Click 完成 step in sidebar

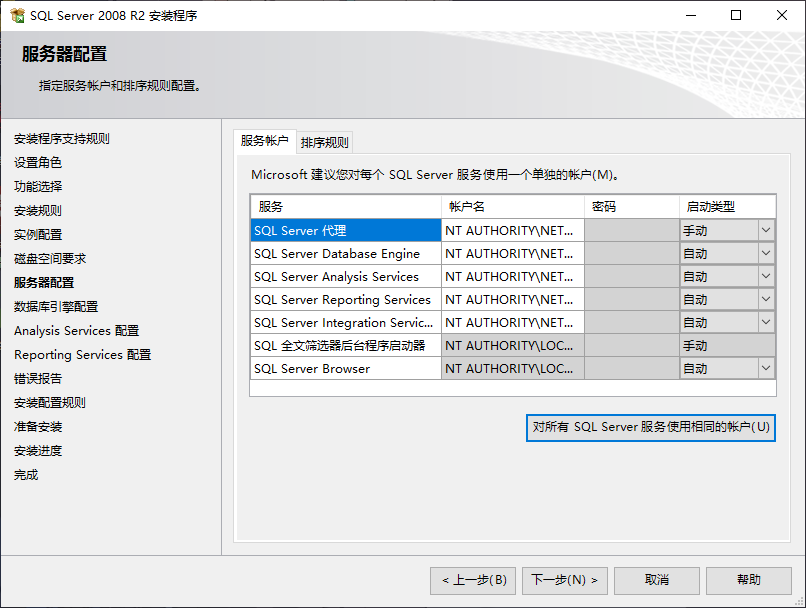point(26,475)
